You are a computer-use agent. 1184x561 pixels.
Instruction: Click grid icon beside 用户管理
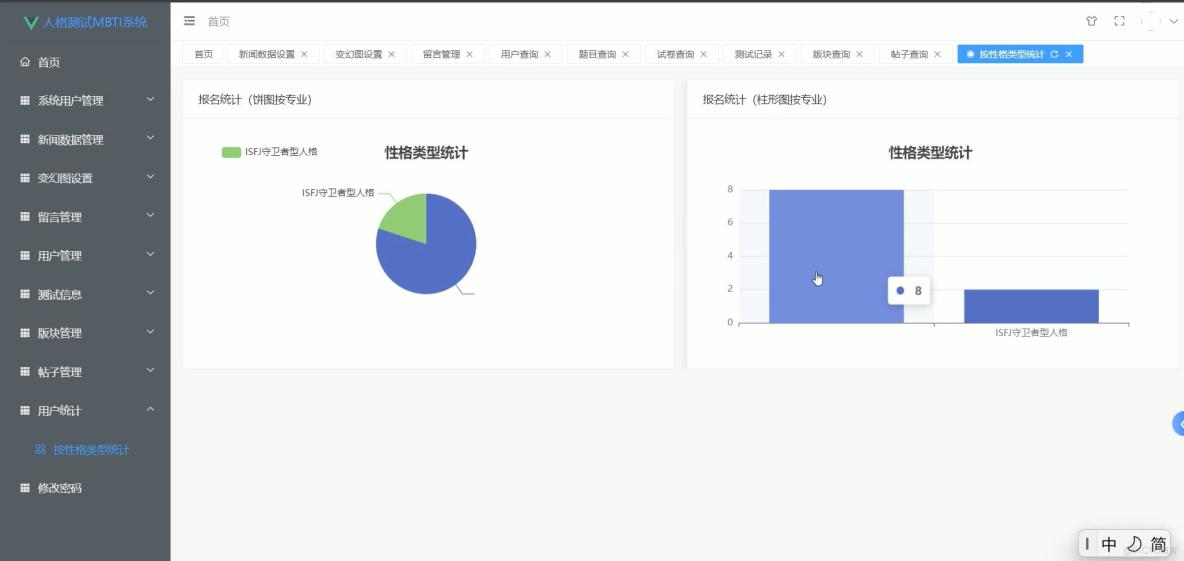(25, 256)
